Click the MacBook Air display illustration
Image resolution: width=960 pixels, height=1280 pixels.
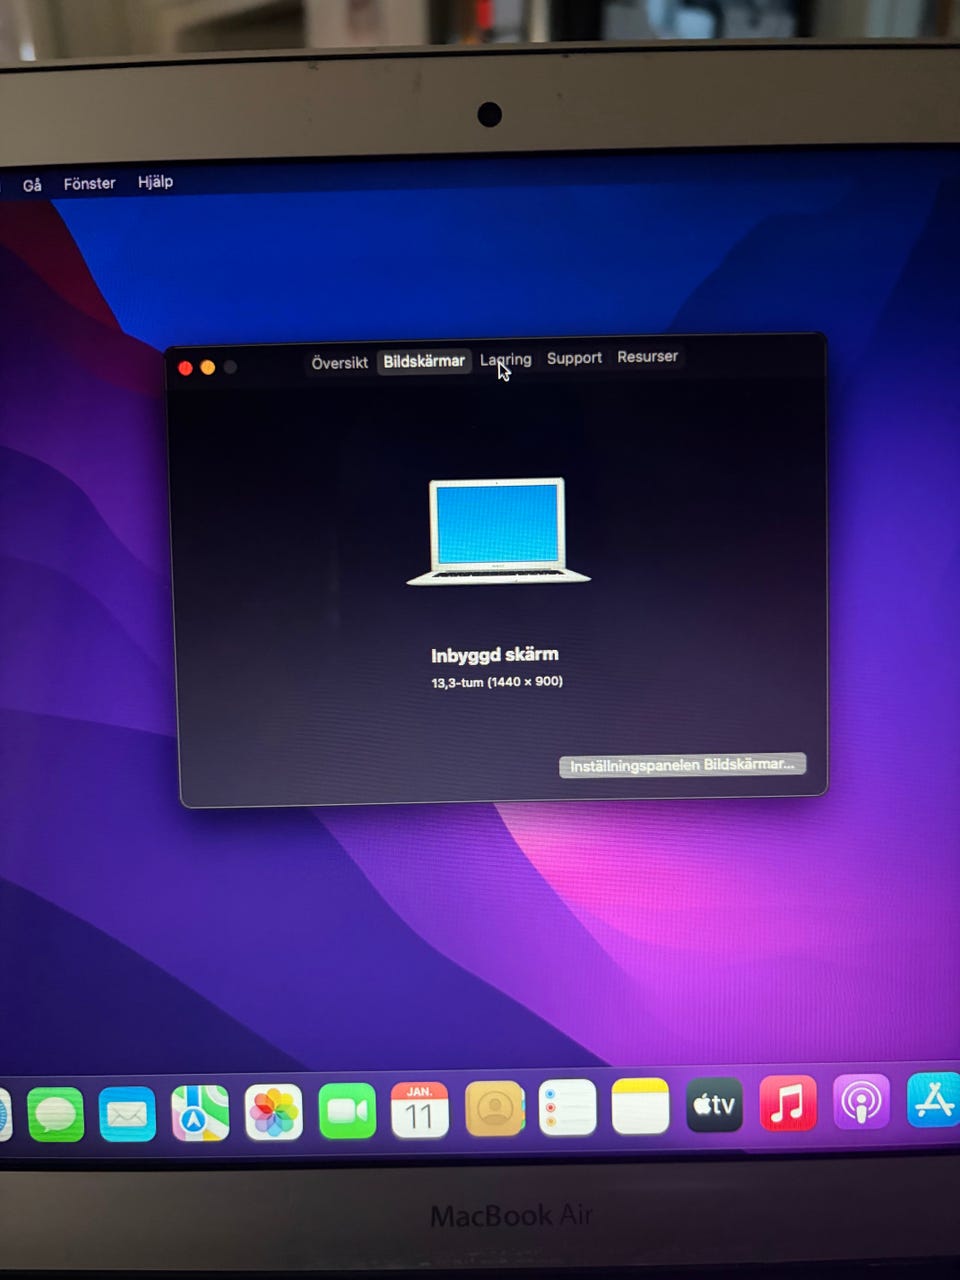(x=498, y=531)
